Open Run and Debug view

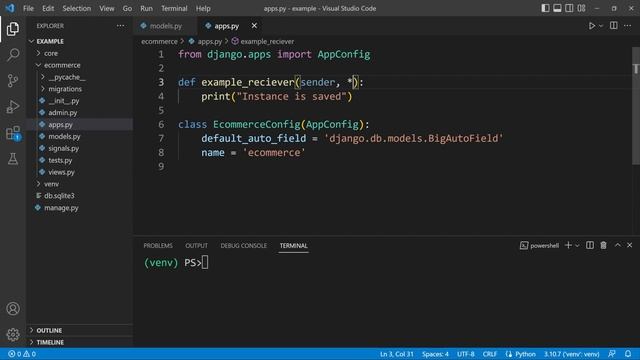pos(13,107)
